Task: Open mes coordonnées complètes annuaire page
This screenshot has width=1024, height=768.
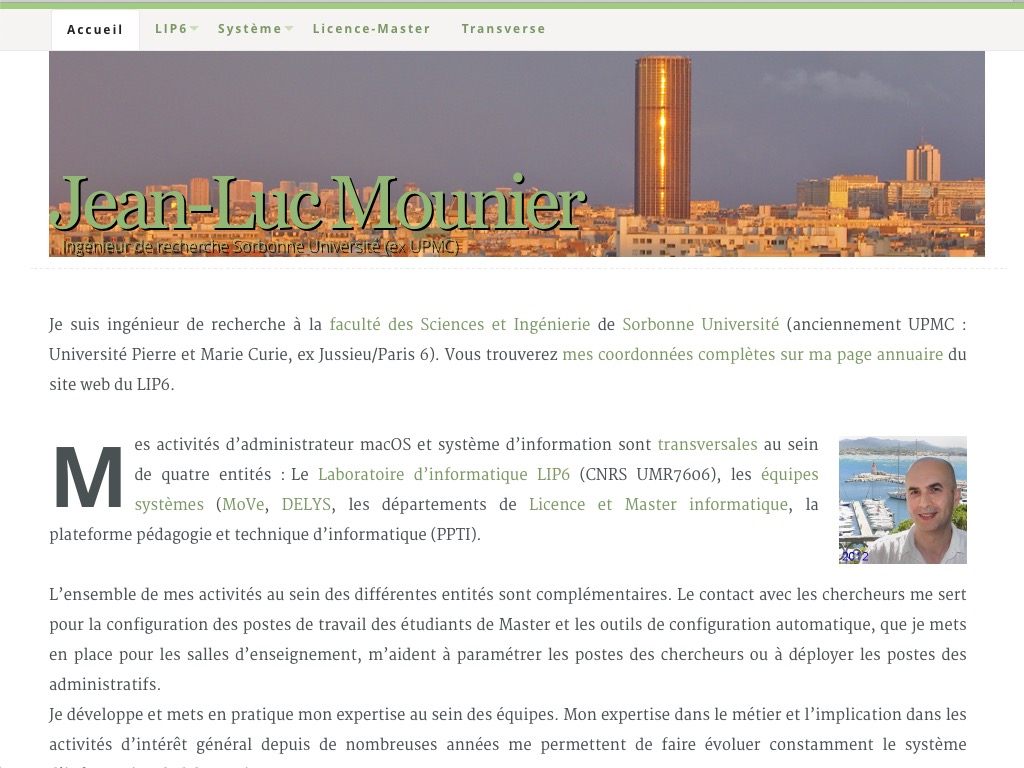Action: 753,354
